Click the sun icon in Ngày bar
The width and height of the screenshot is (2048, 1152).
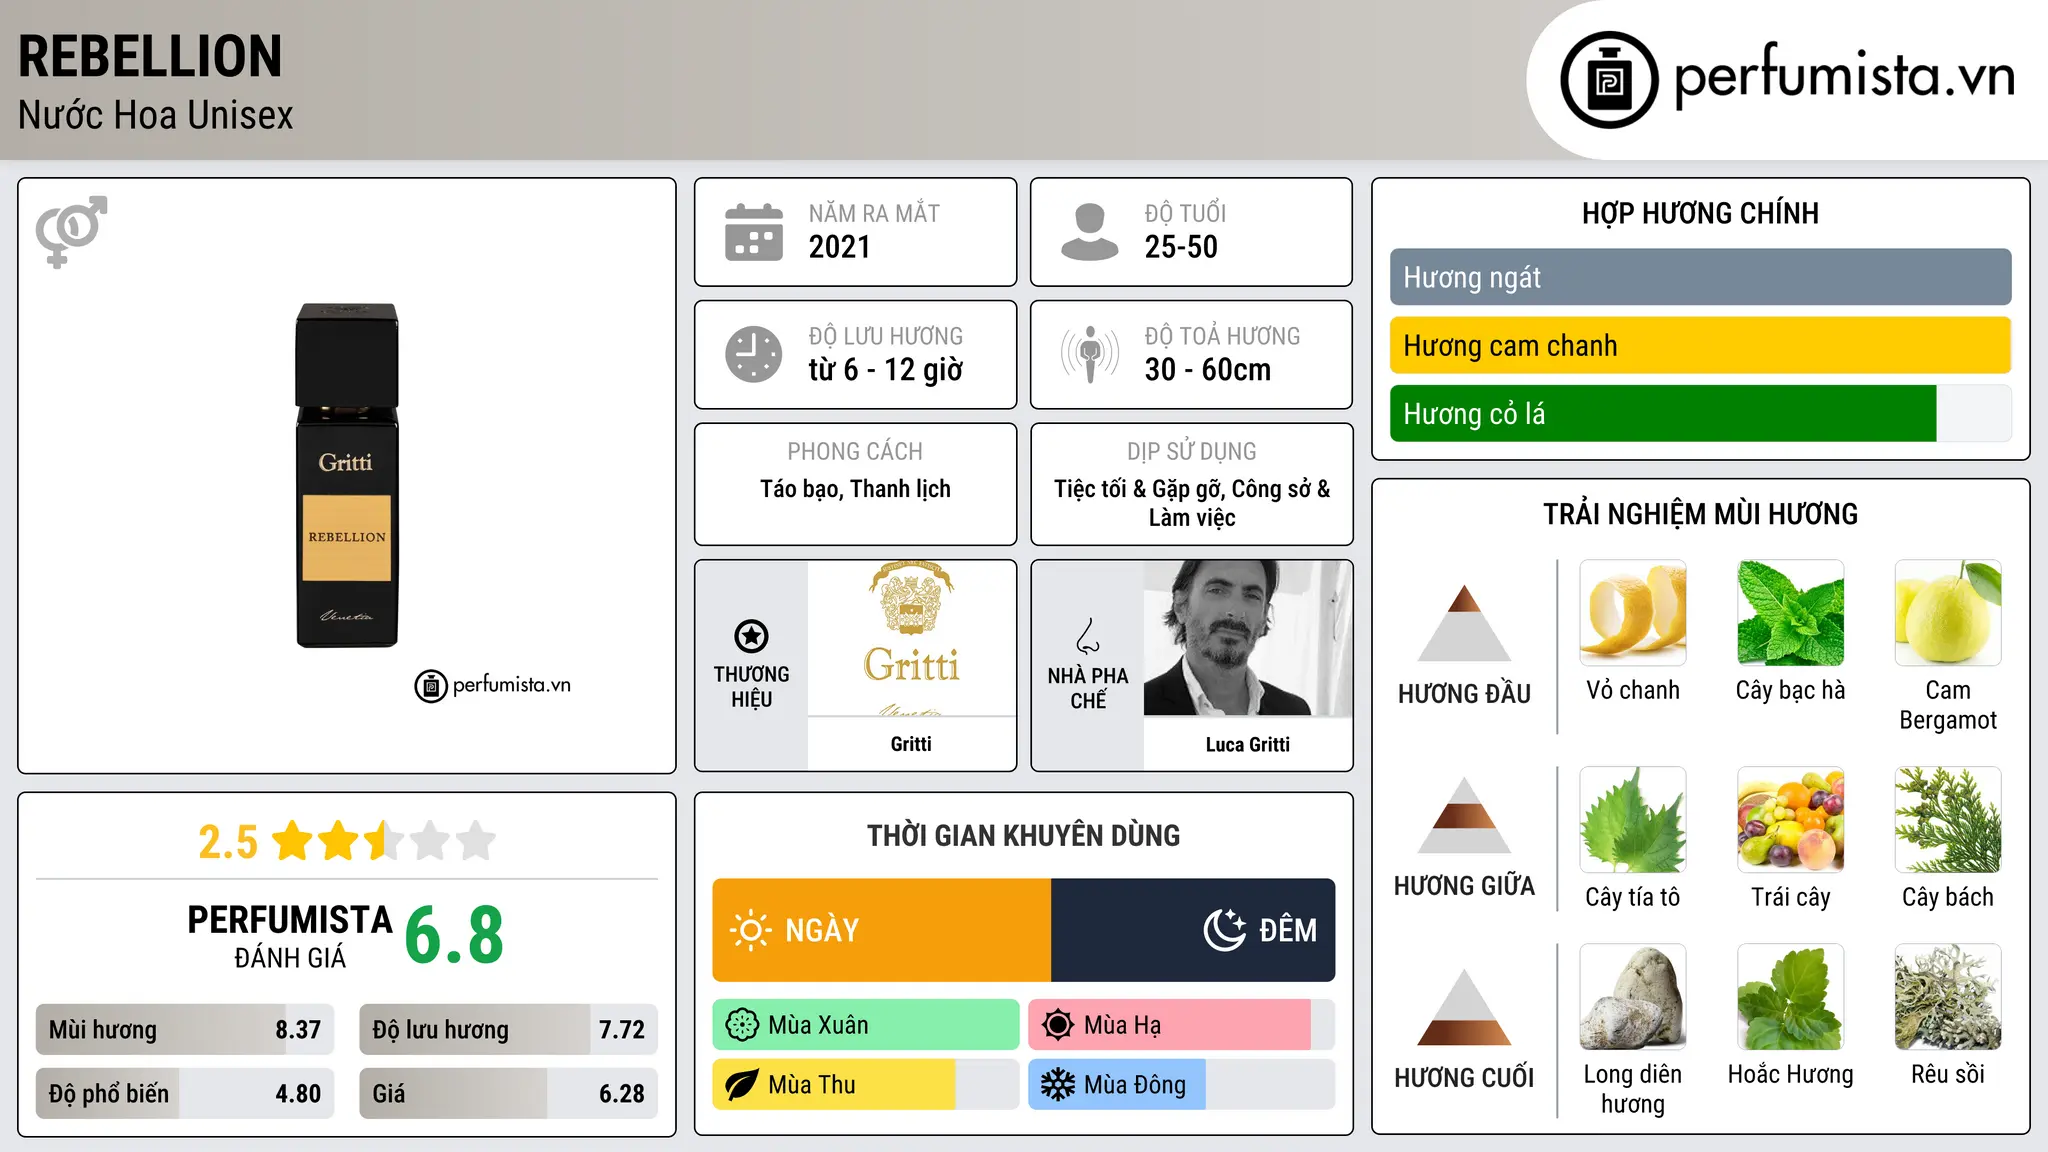(750, 930)
